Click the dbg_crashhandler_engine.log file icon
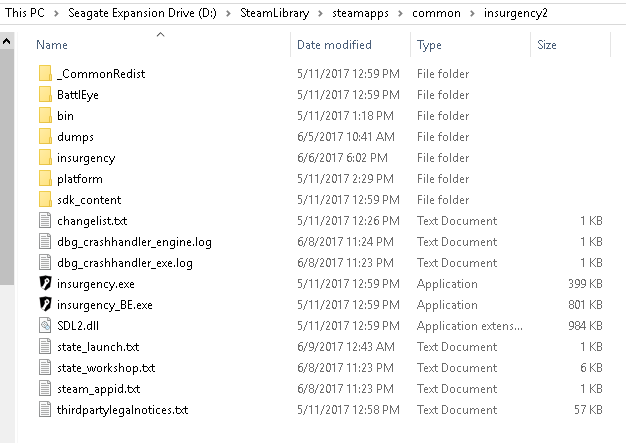This screenshot has height=443, width=626. point(44,242)
